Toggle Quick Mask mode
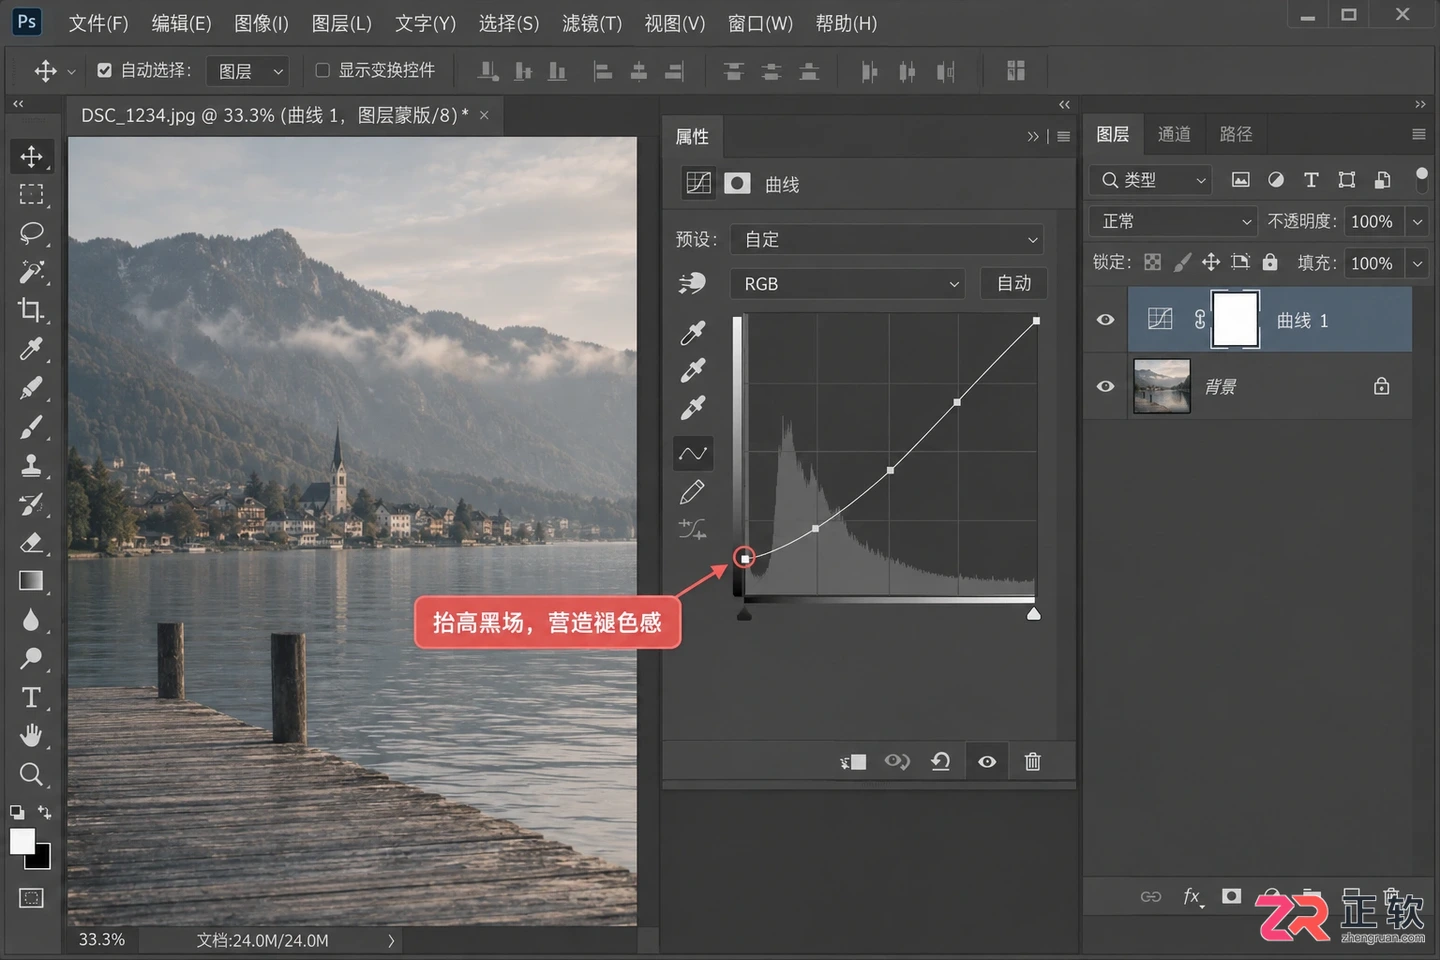This screenshot has height=960, width=1440. 31,898
